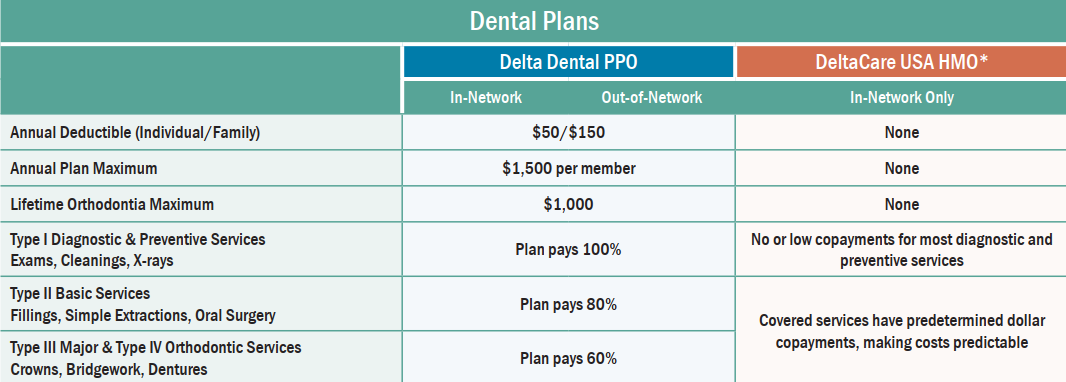
Task: Click the Plan pays 100% cell
Action: pos(568,249)
